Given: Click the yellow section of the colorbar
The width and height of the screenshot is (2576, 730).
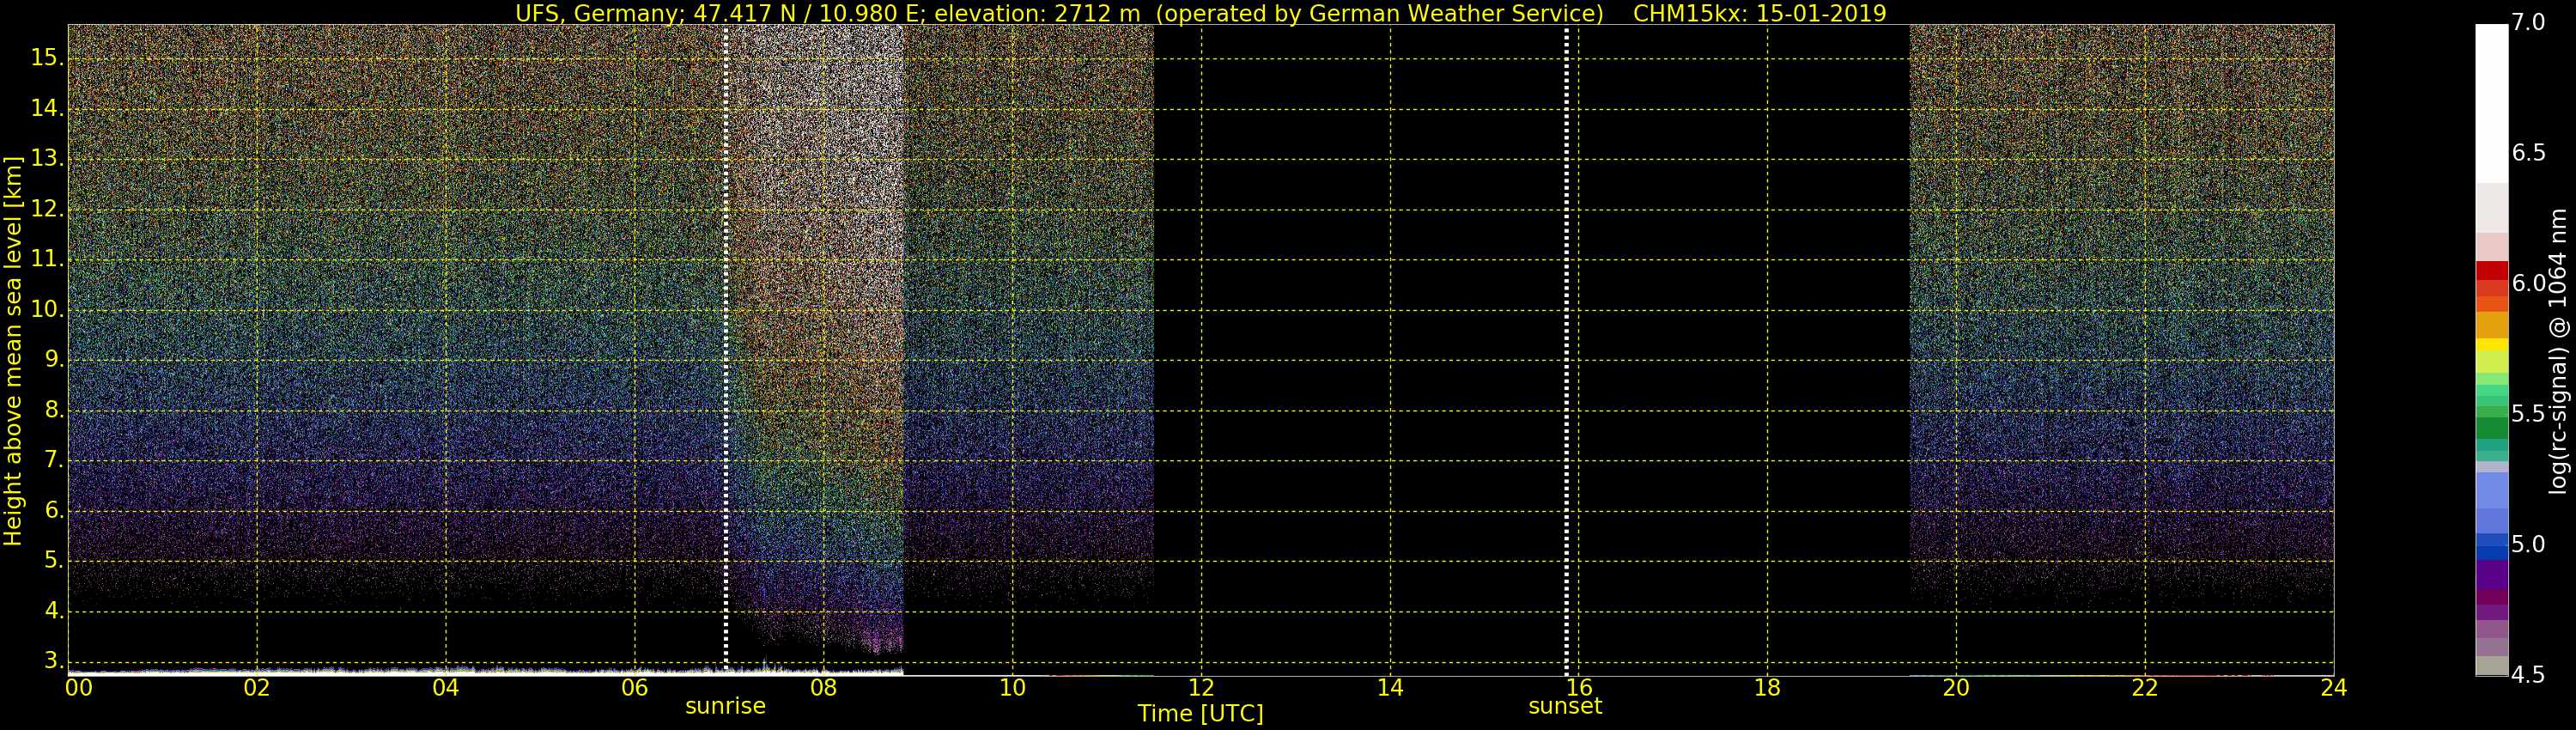Looking at the screenshot, I should coord(2491,345).
